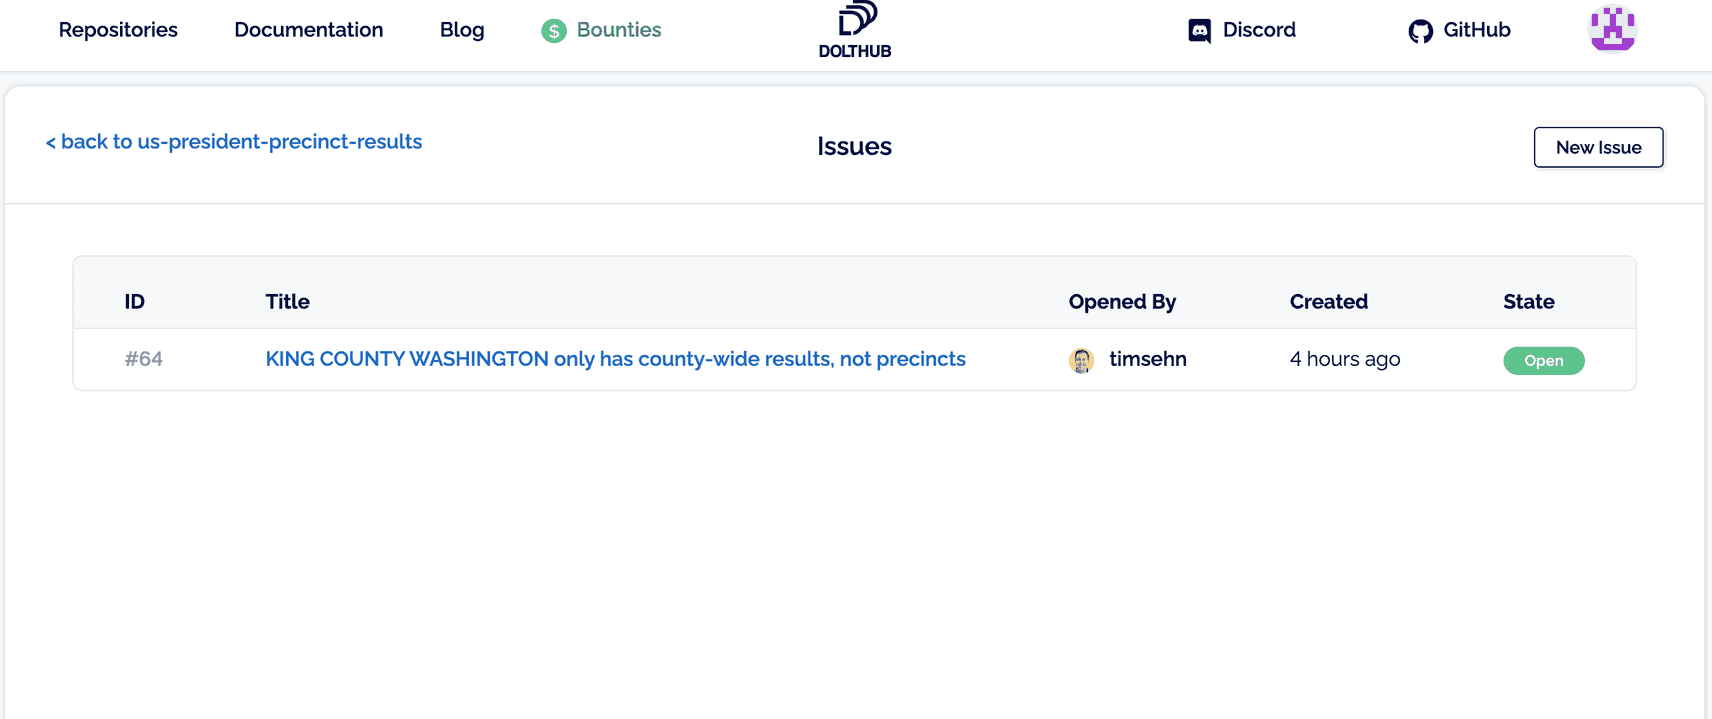The height and width of the screenshot is (719, 1712).
Task: Go to the Repositories page
Action: click(x=118, y=30)
